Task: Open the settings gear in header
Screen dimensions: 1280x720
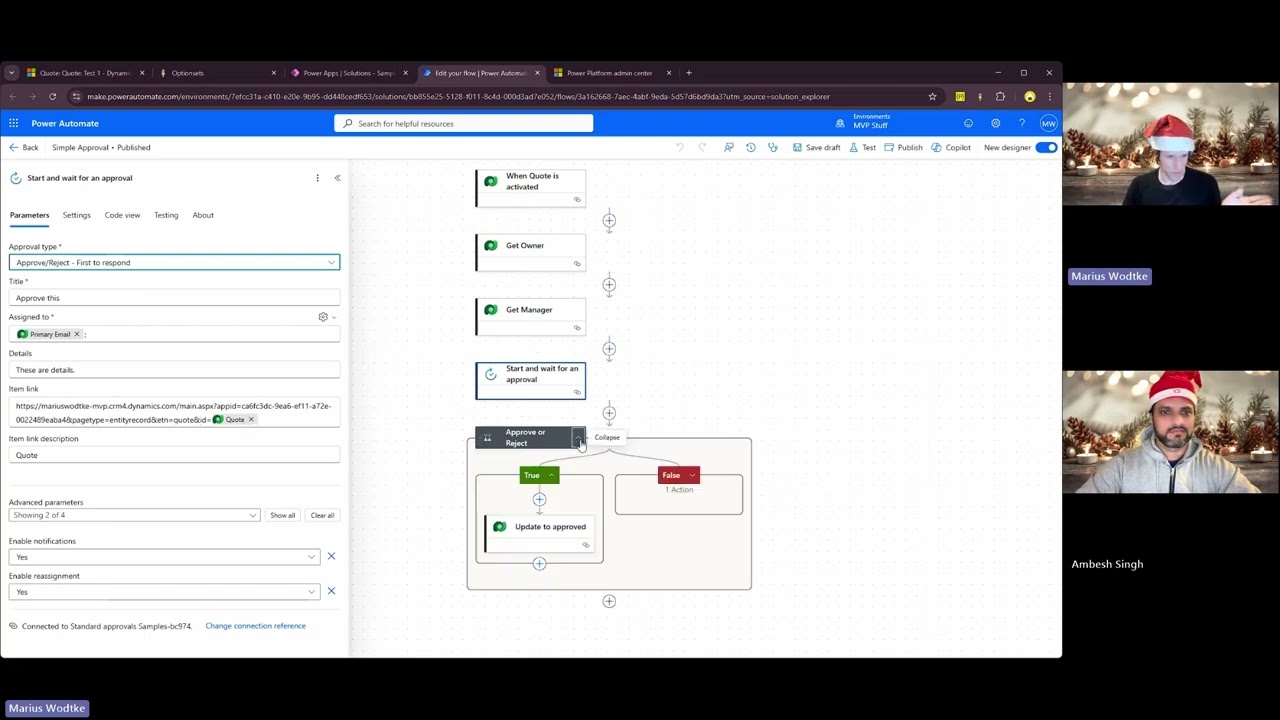Action: point(995,123)
